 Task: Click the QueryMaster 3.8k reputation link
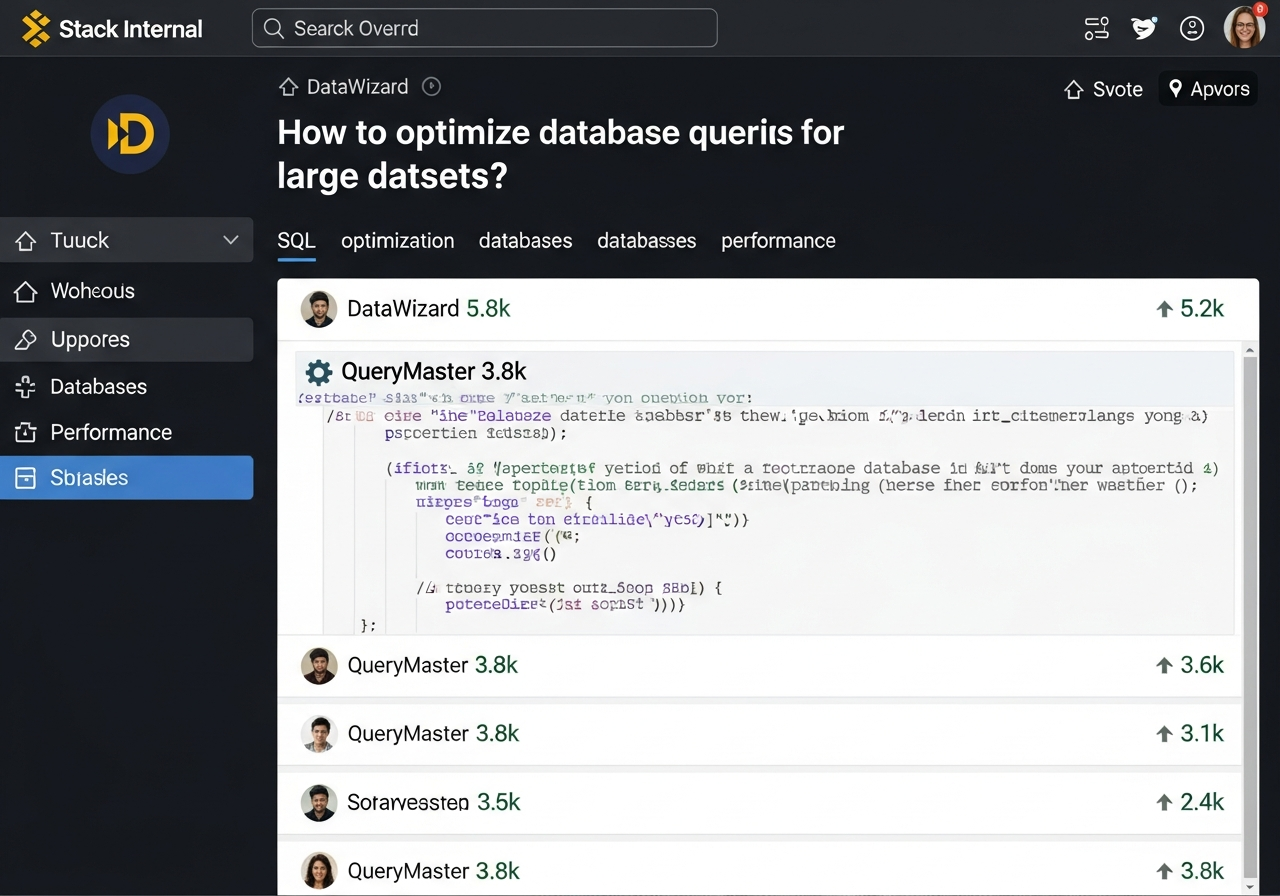434,666
